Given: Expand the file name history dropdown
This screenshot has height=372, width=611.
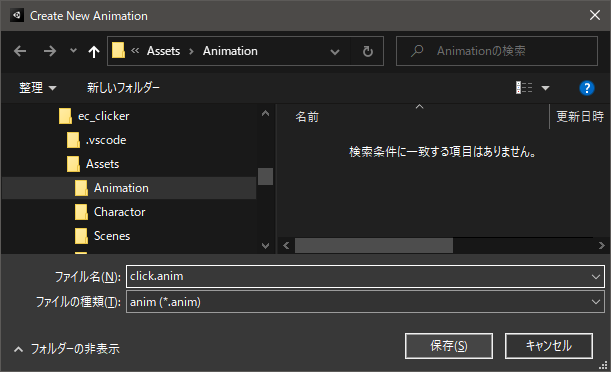Looking at the screenshot, I should pyautogui.click(x=595, y=277).
